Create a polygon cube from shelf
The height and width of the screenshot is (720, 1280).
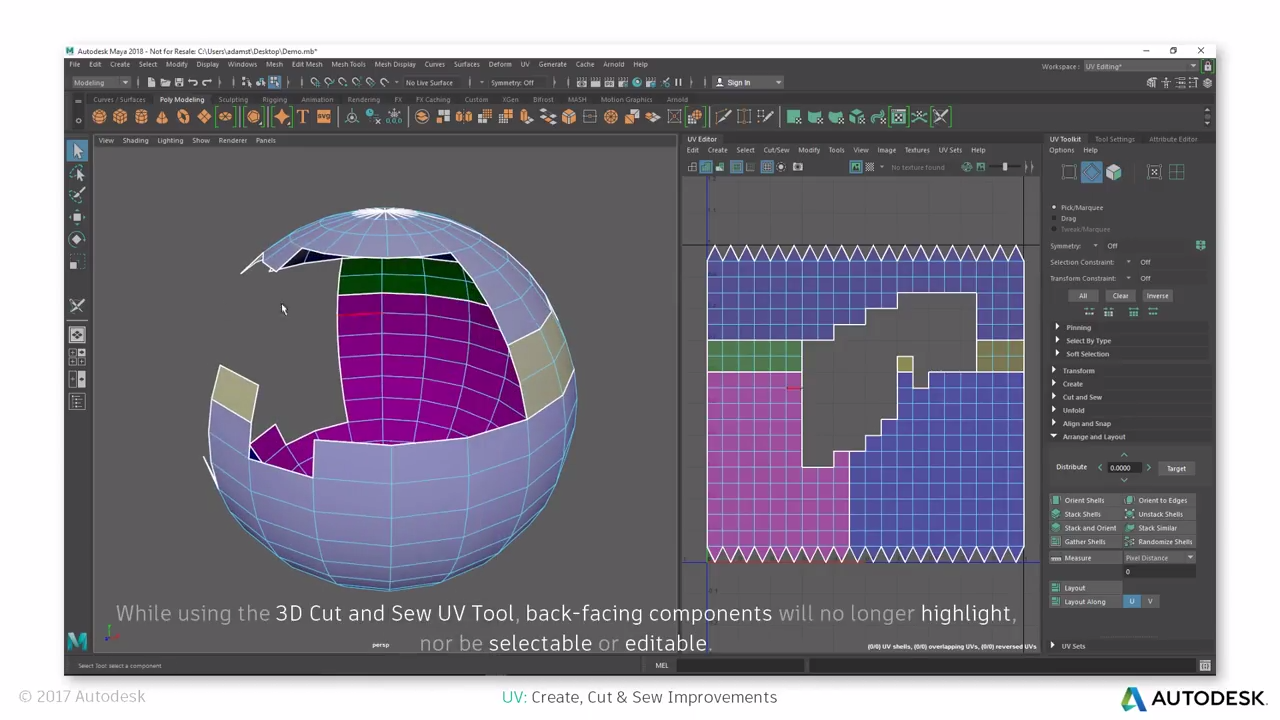[120, 117]
